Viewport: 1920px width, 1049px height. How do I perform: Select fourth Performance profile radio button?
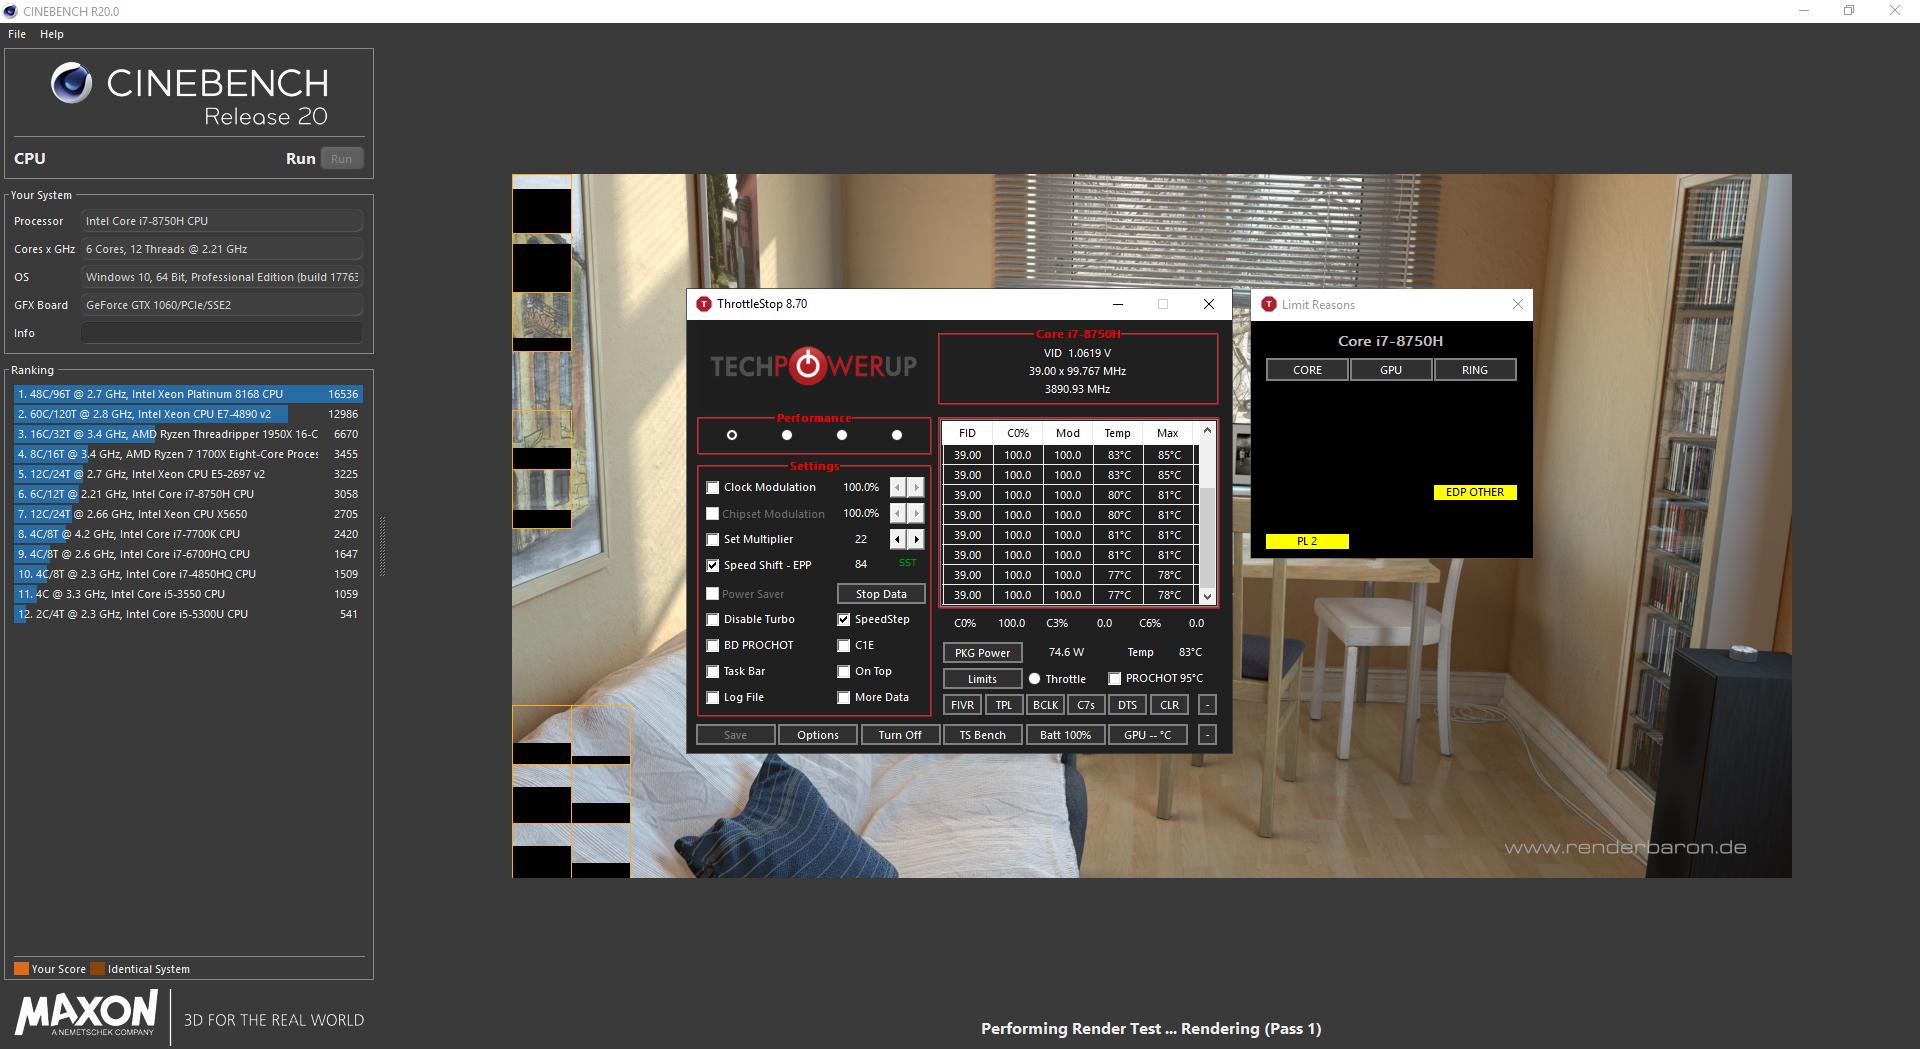tap(897, 435)
